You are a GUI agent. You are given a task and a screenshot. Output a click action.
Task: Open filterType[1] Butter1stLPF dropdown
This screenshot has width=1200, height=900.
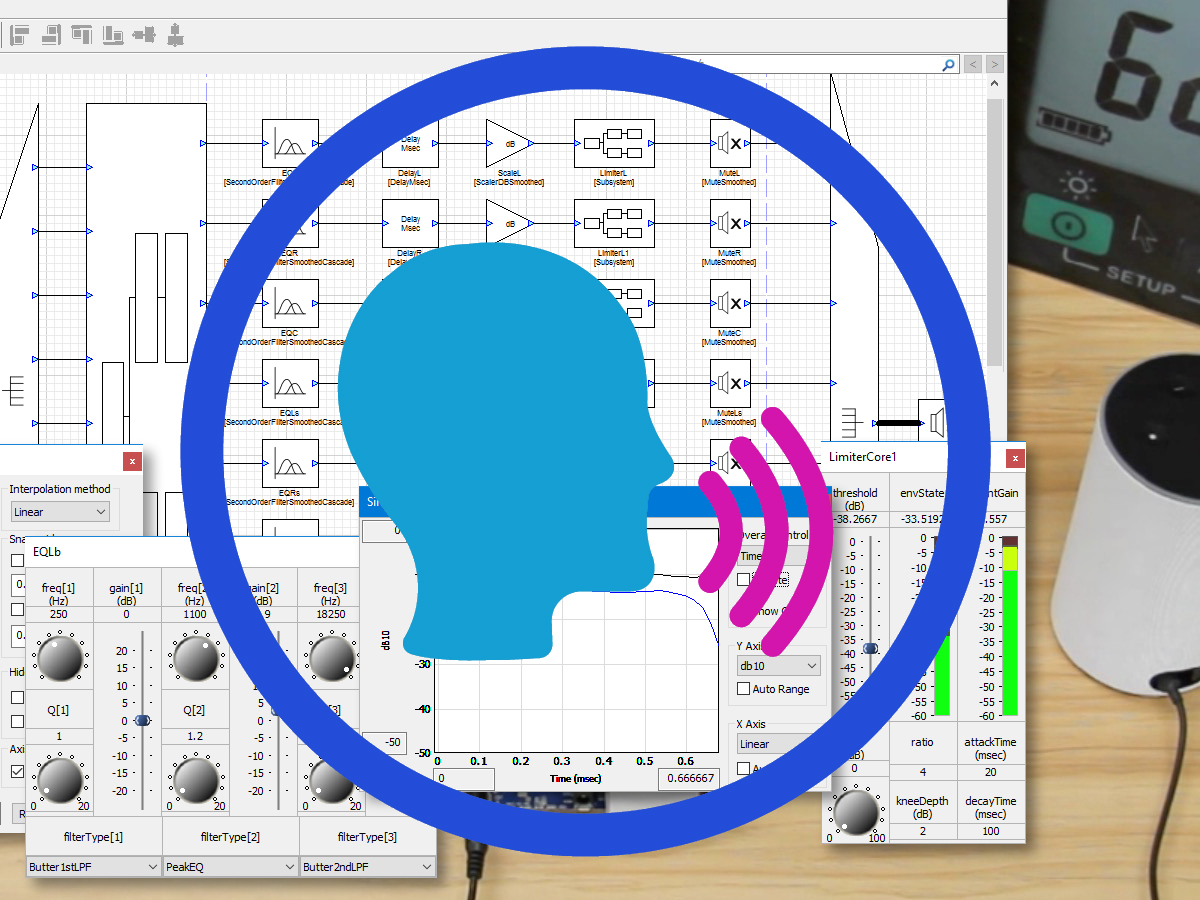click(x=94, y=867)
